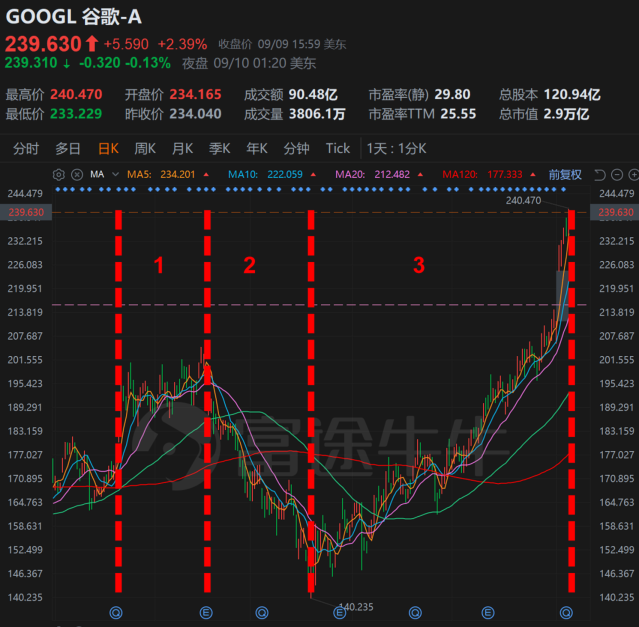Switch to the 多日 chart tab
The image size is (639, 627).
[68, 148]
